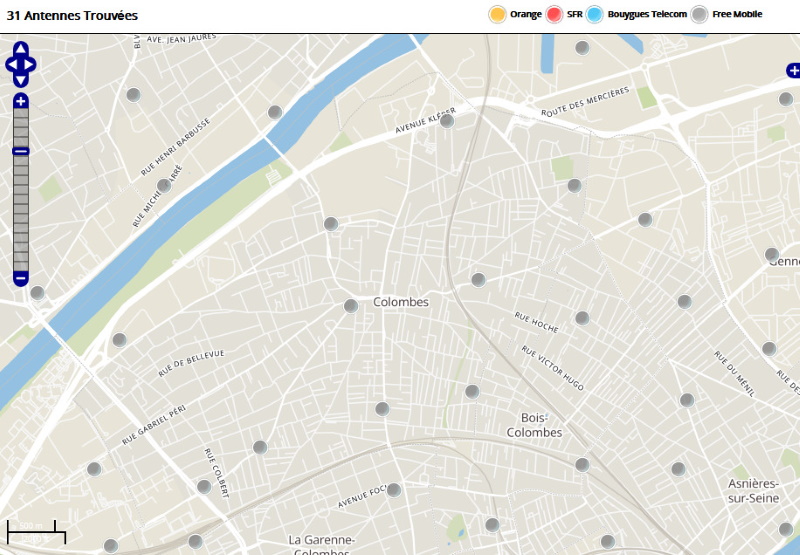Click the zoom slider handle
Viewport: 800px width, 555px height.
click(21, 151)
